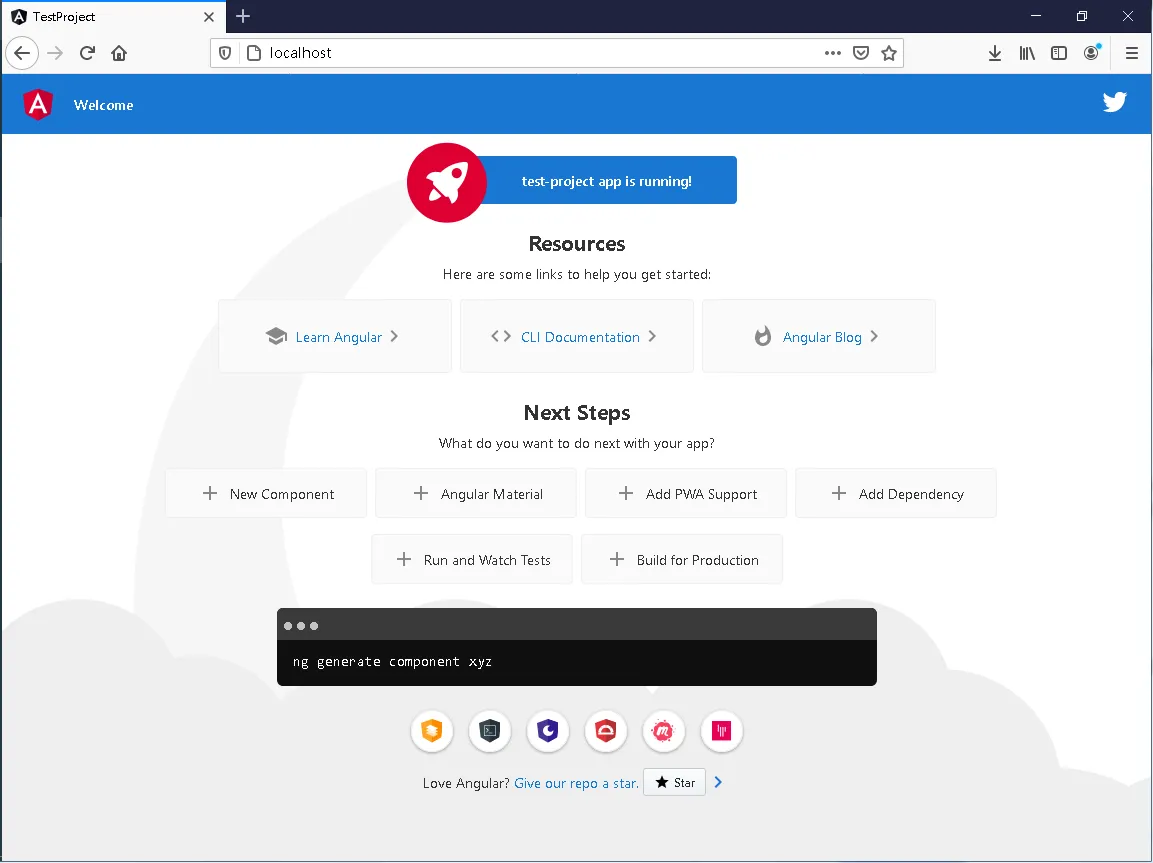This screenshot has height=863, width=1153.
Task: Save page to Pocket icon
Action: [x=861, y=53]
